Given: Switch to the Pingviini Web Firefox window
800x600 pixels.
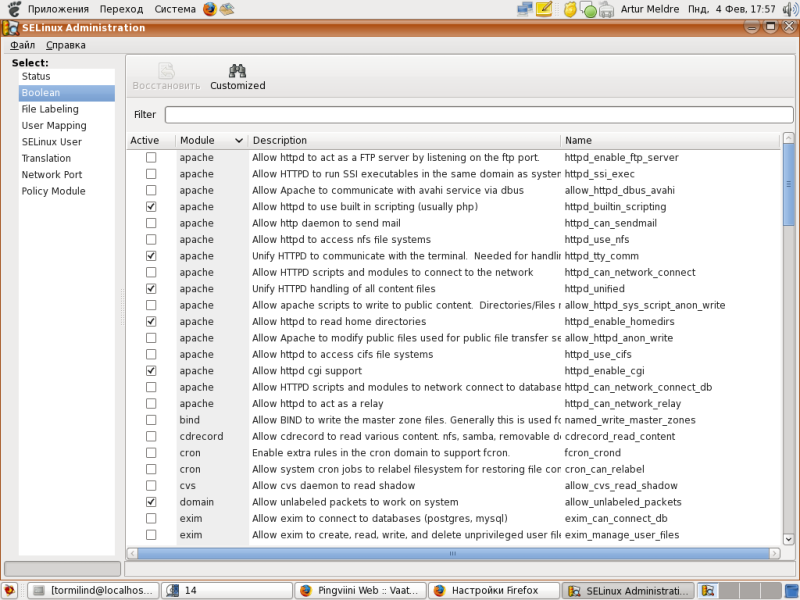Looking at the screenshot, I should pyautogui.click(x=360, y=590).
